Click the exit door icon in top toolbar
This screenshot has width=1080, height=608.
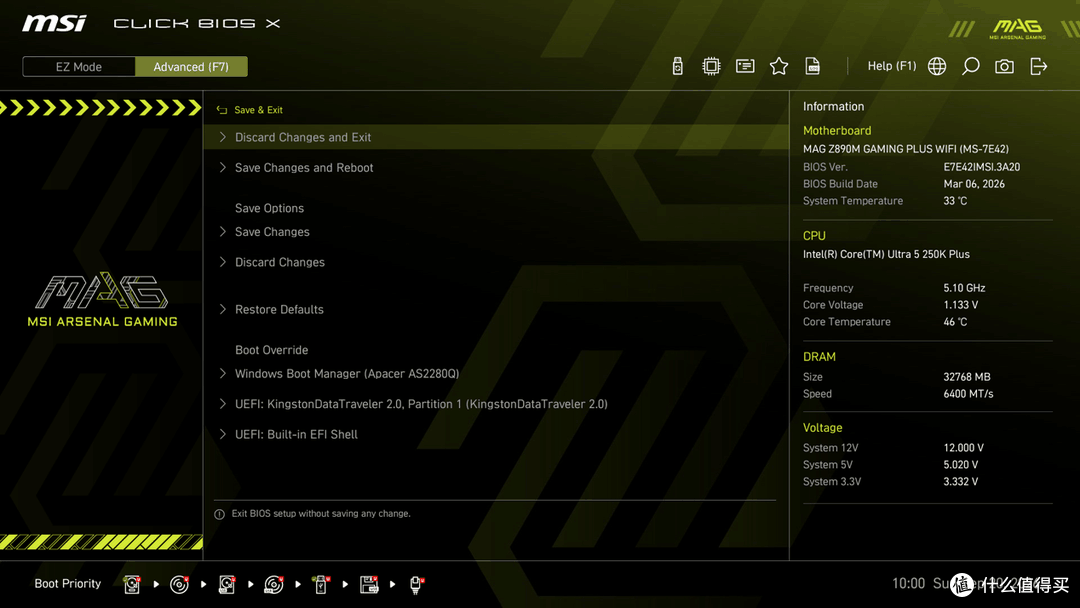coord(1039,66)
